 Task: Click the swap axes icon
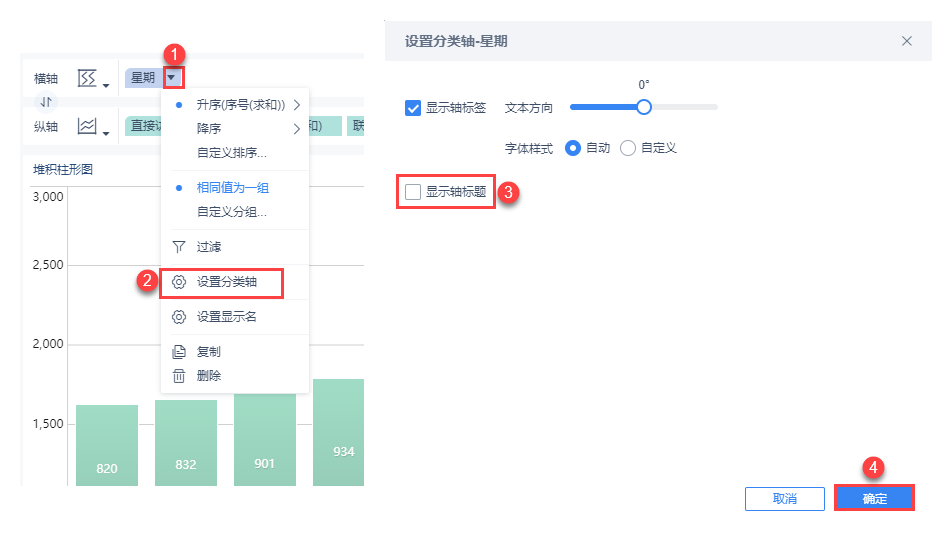click(x=47, y=102)
